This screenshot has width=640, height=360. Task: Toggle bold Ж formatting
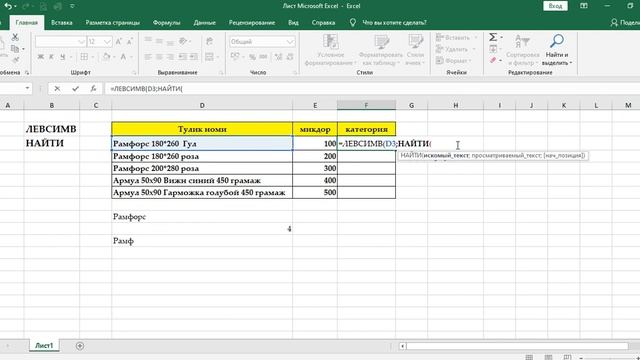[41, 57]
